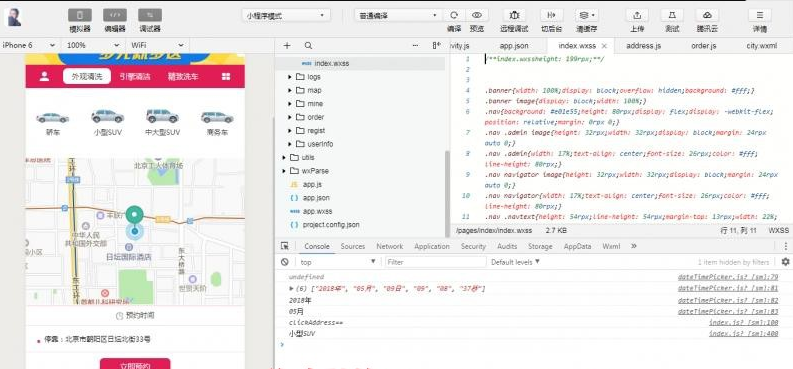
Task: Click the compile (编译) refresh icon
Action: tap(454, 15)
